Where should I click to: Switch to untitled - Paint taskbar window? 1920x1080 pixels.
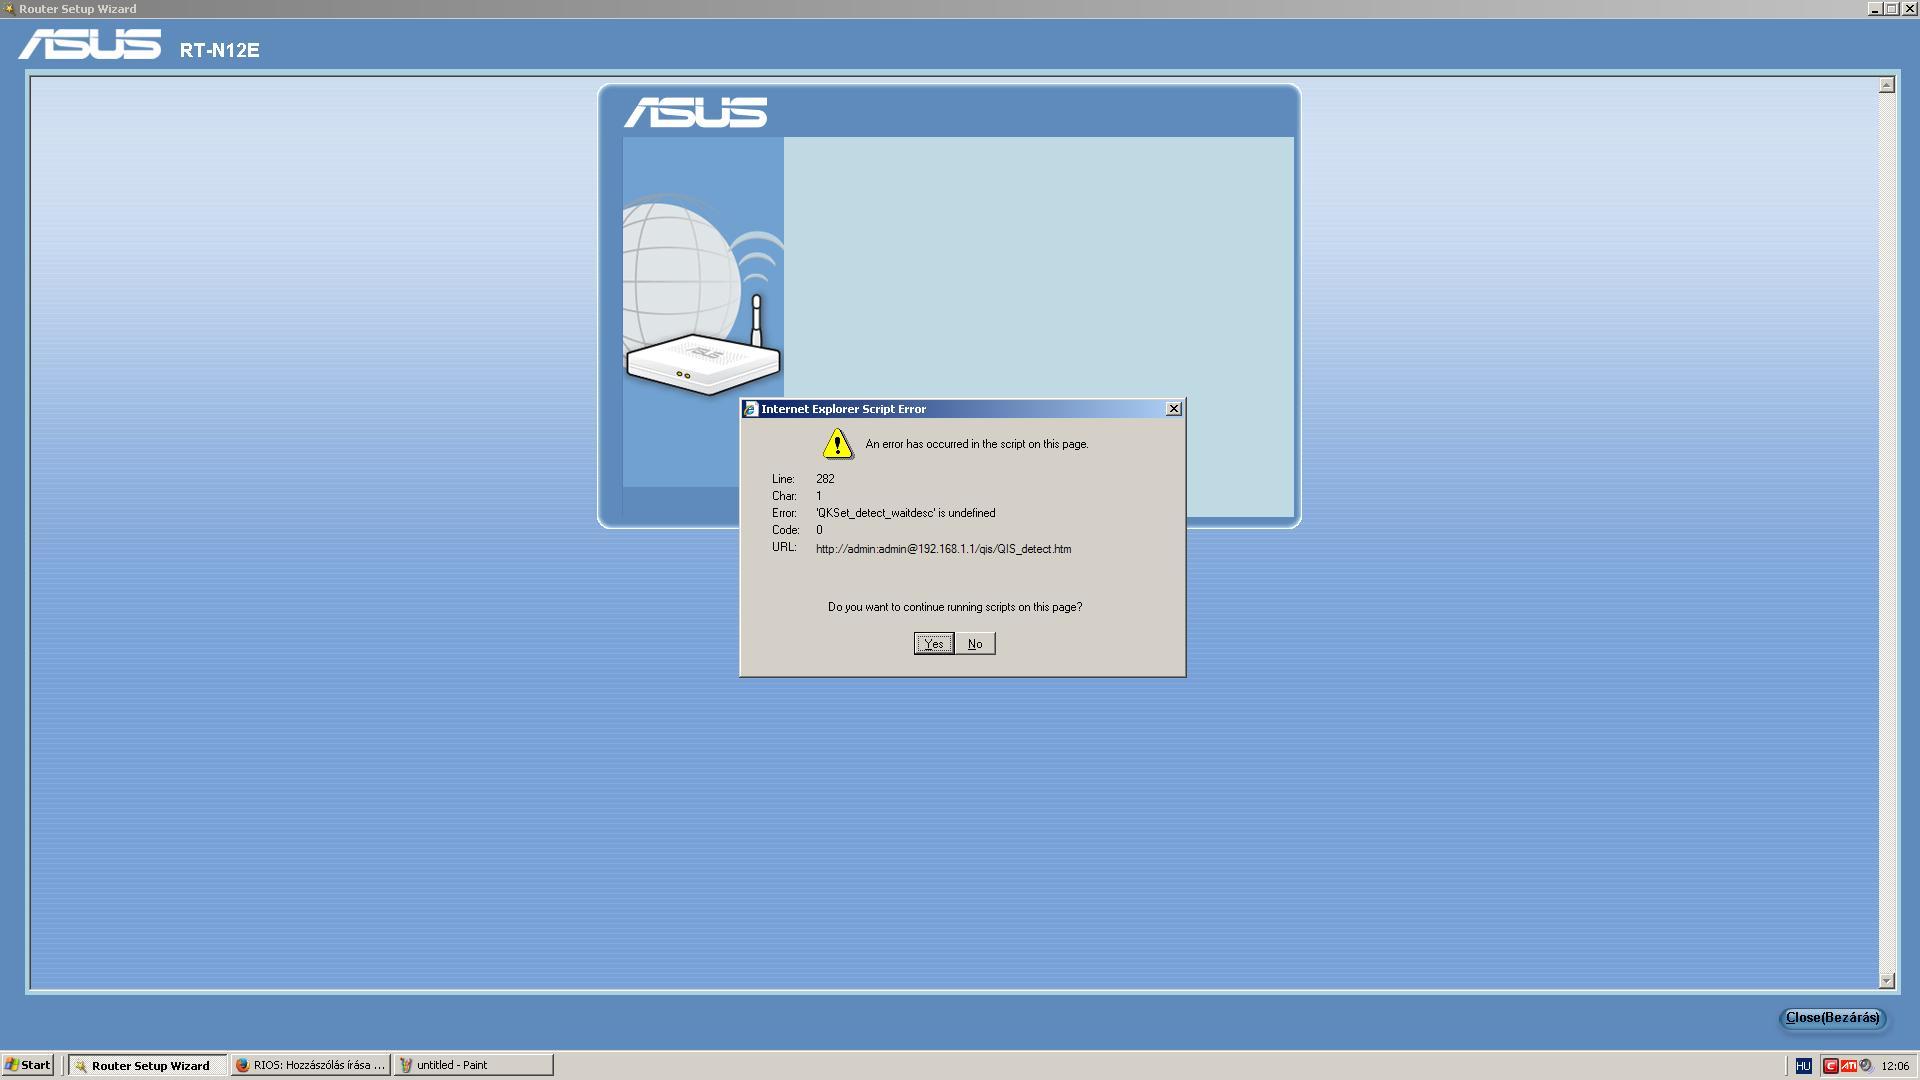coord(473,1065)
